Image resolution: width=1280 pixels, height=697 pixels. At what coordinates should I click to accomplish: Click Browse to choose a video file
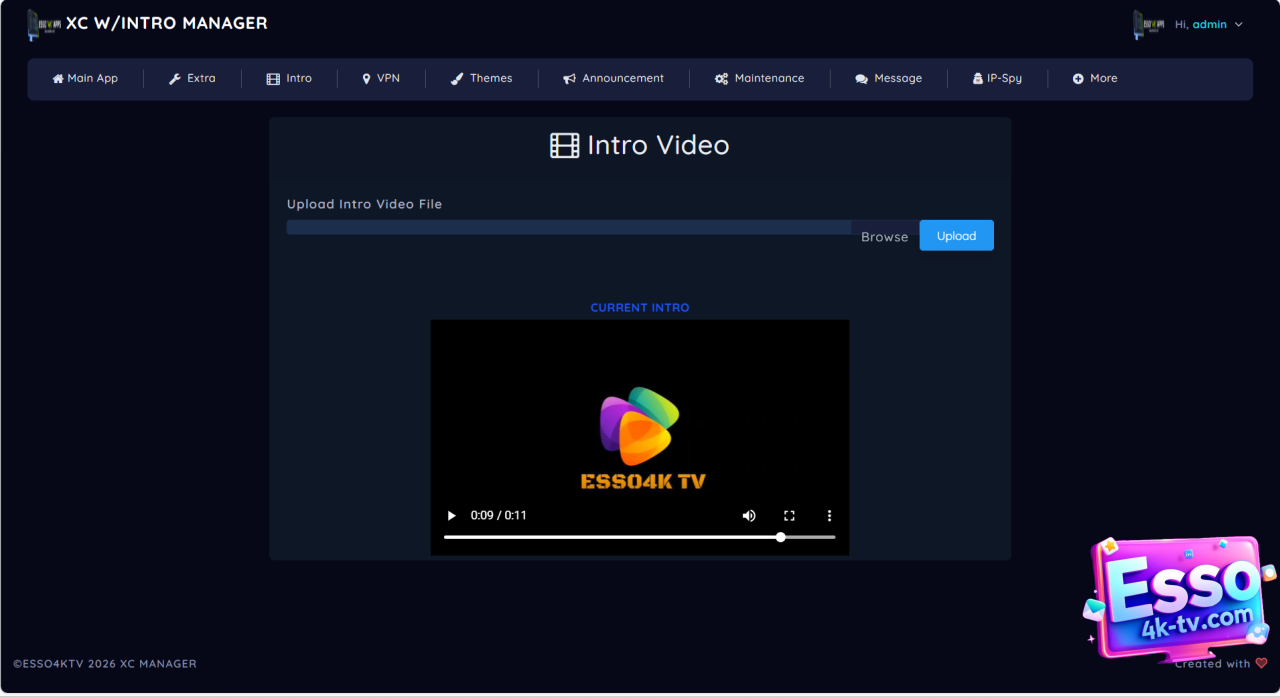click(x=884, y=236)
